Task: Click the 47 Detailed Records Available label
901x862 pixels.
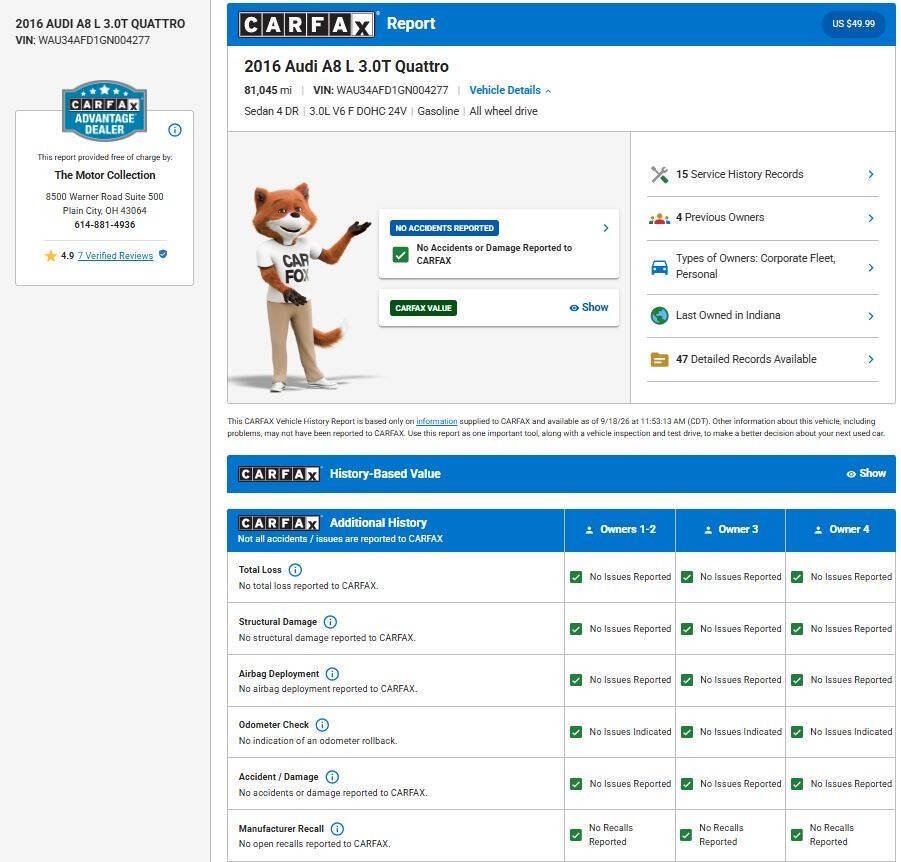Action: pos(746,359)
